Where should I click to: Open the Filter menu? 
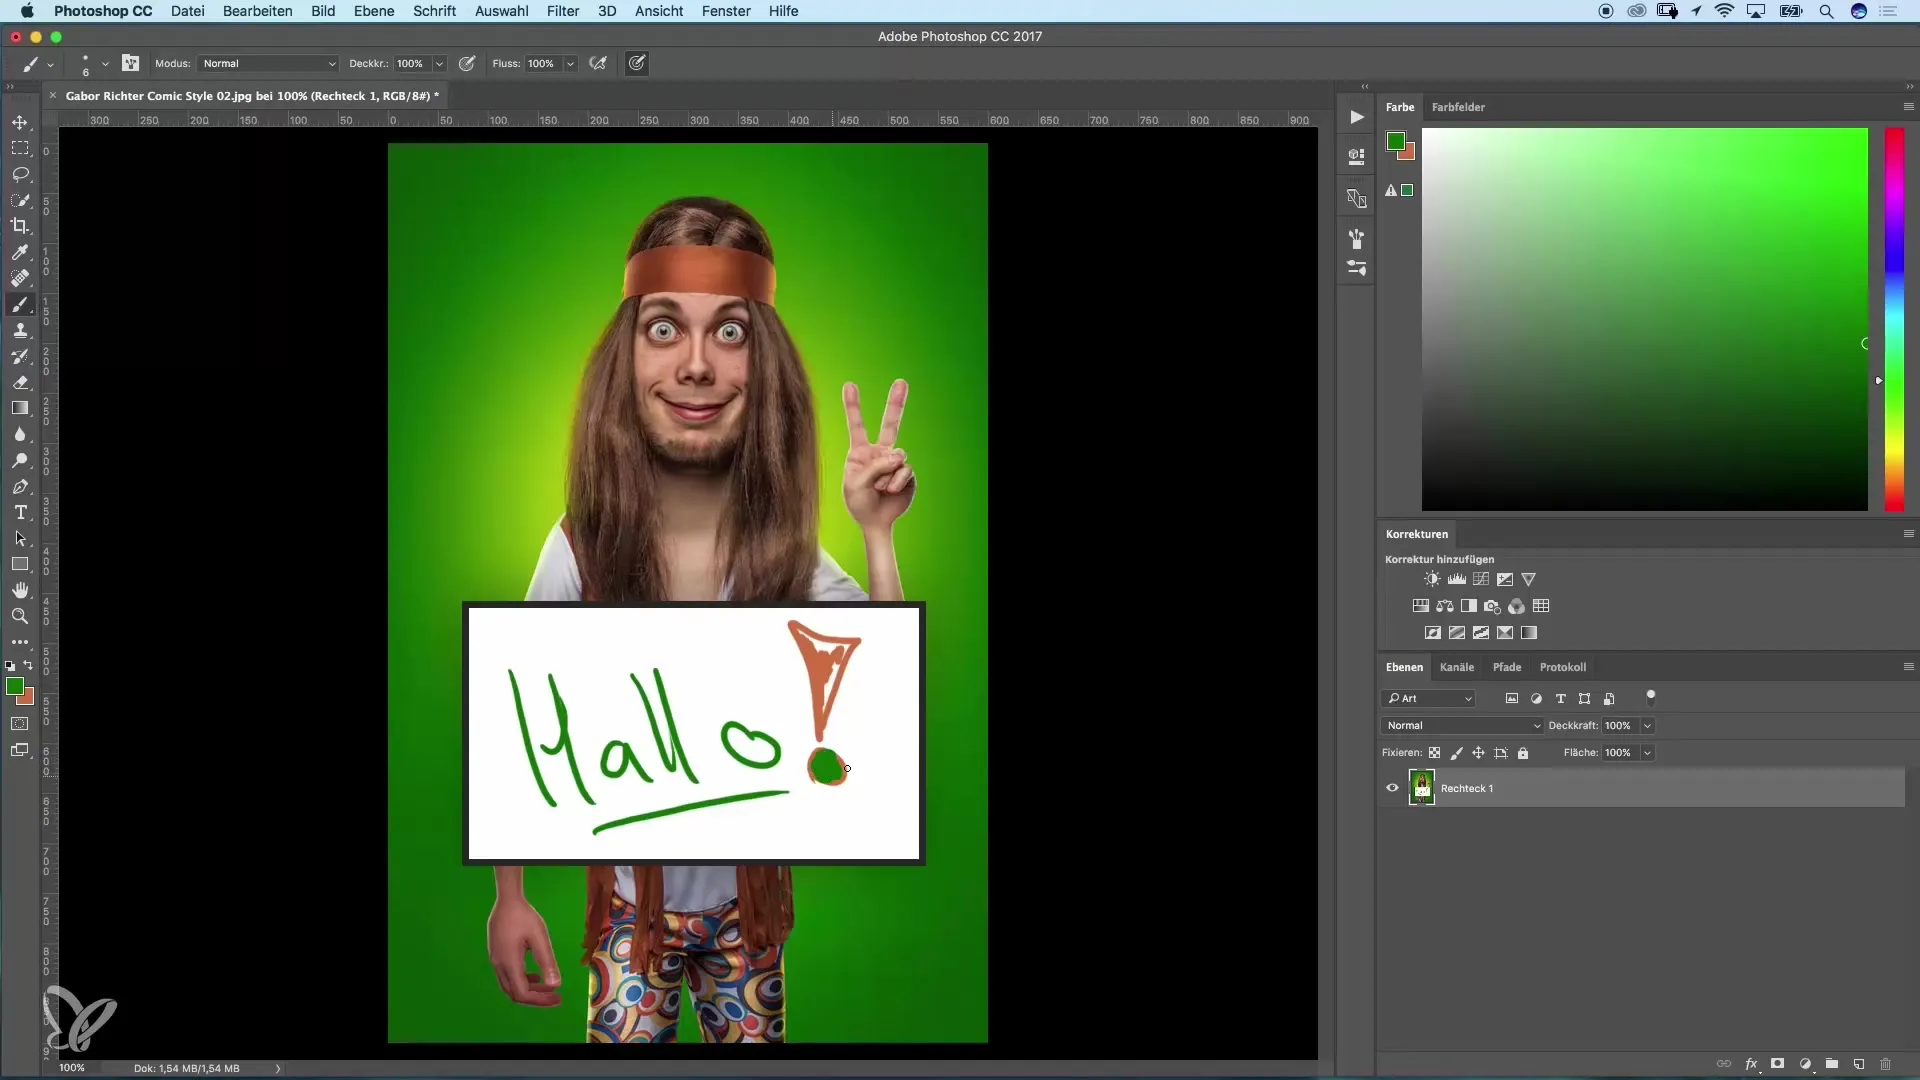563,11
